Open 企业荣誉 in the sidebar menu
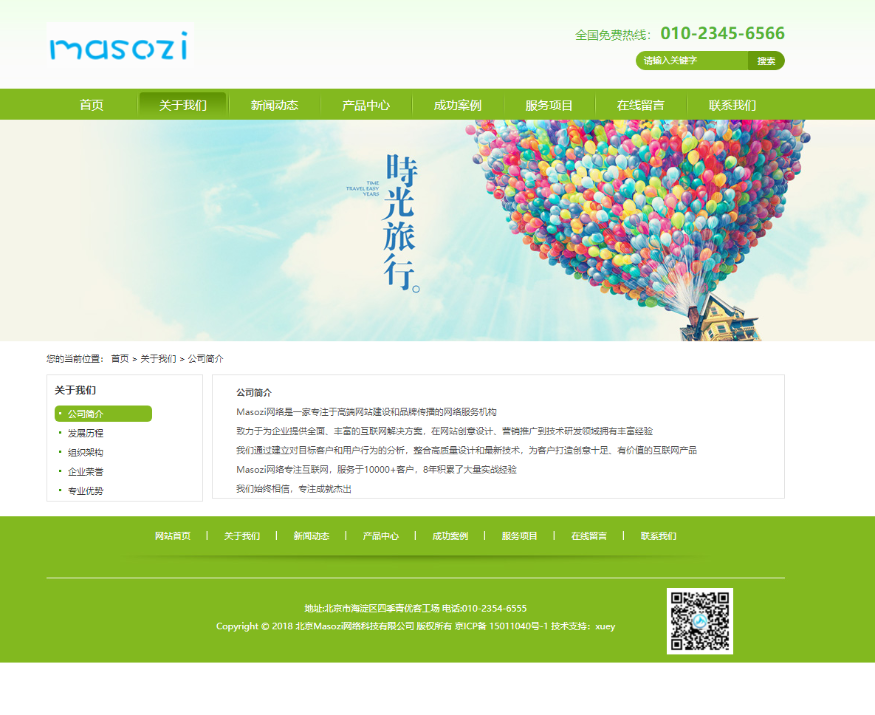This screenshot has width=875, height=715. tap(85, 472)
